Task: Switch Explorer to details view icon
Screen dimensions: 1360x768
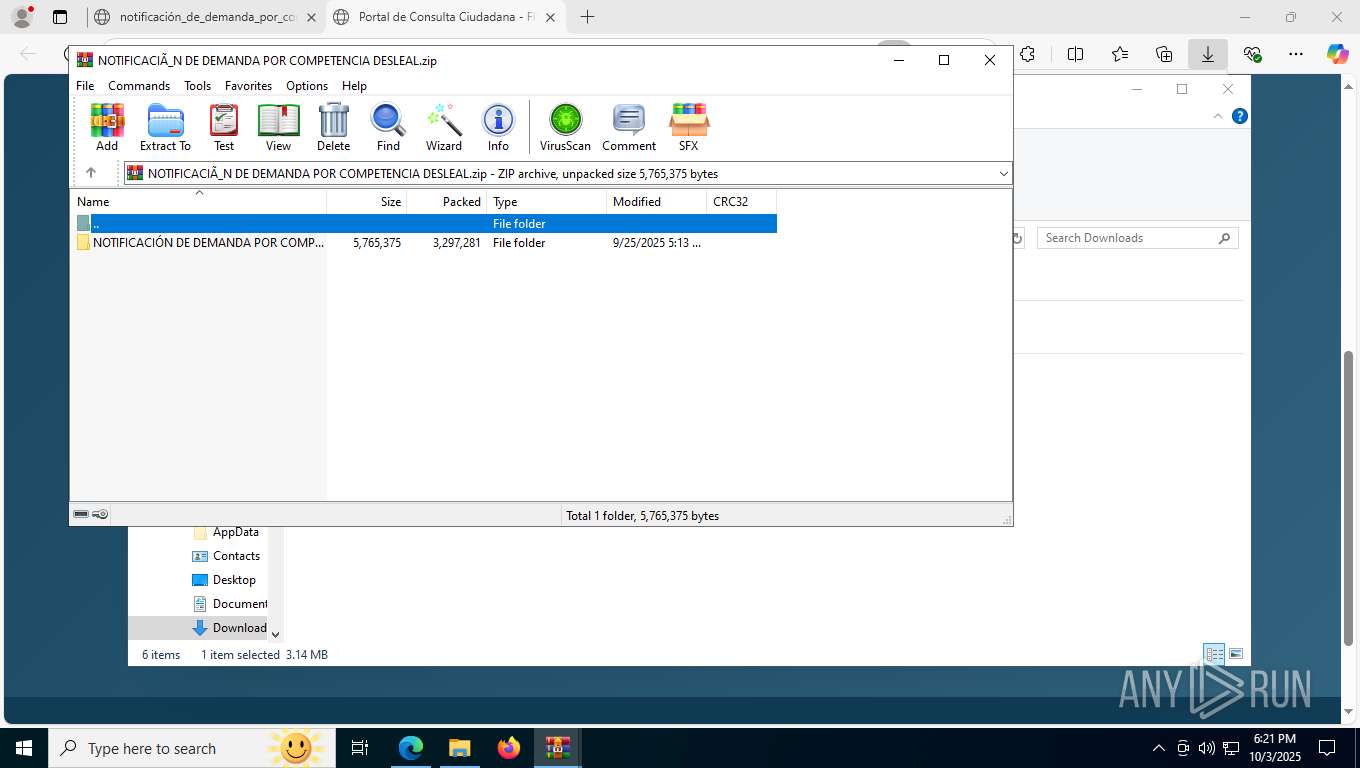Action: (1214, 655)
